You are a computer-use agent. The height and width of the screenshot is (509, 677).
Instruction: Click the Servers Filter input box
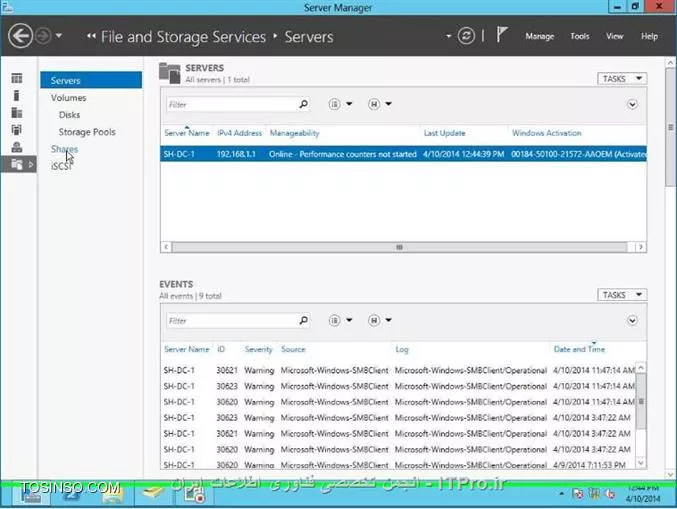coord(232,104)
